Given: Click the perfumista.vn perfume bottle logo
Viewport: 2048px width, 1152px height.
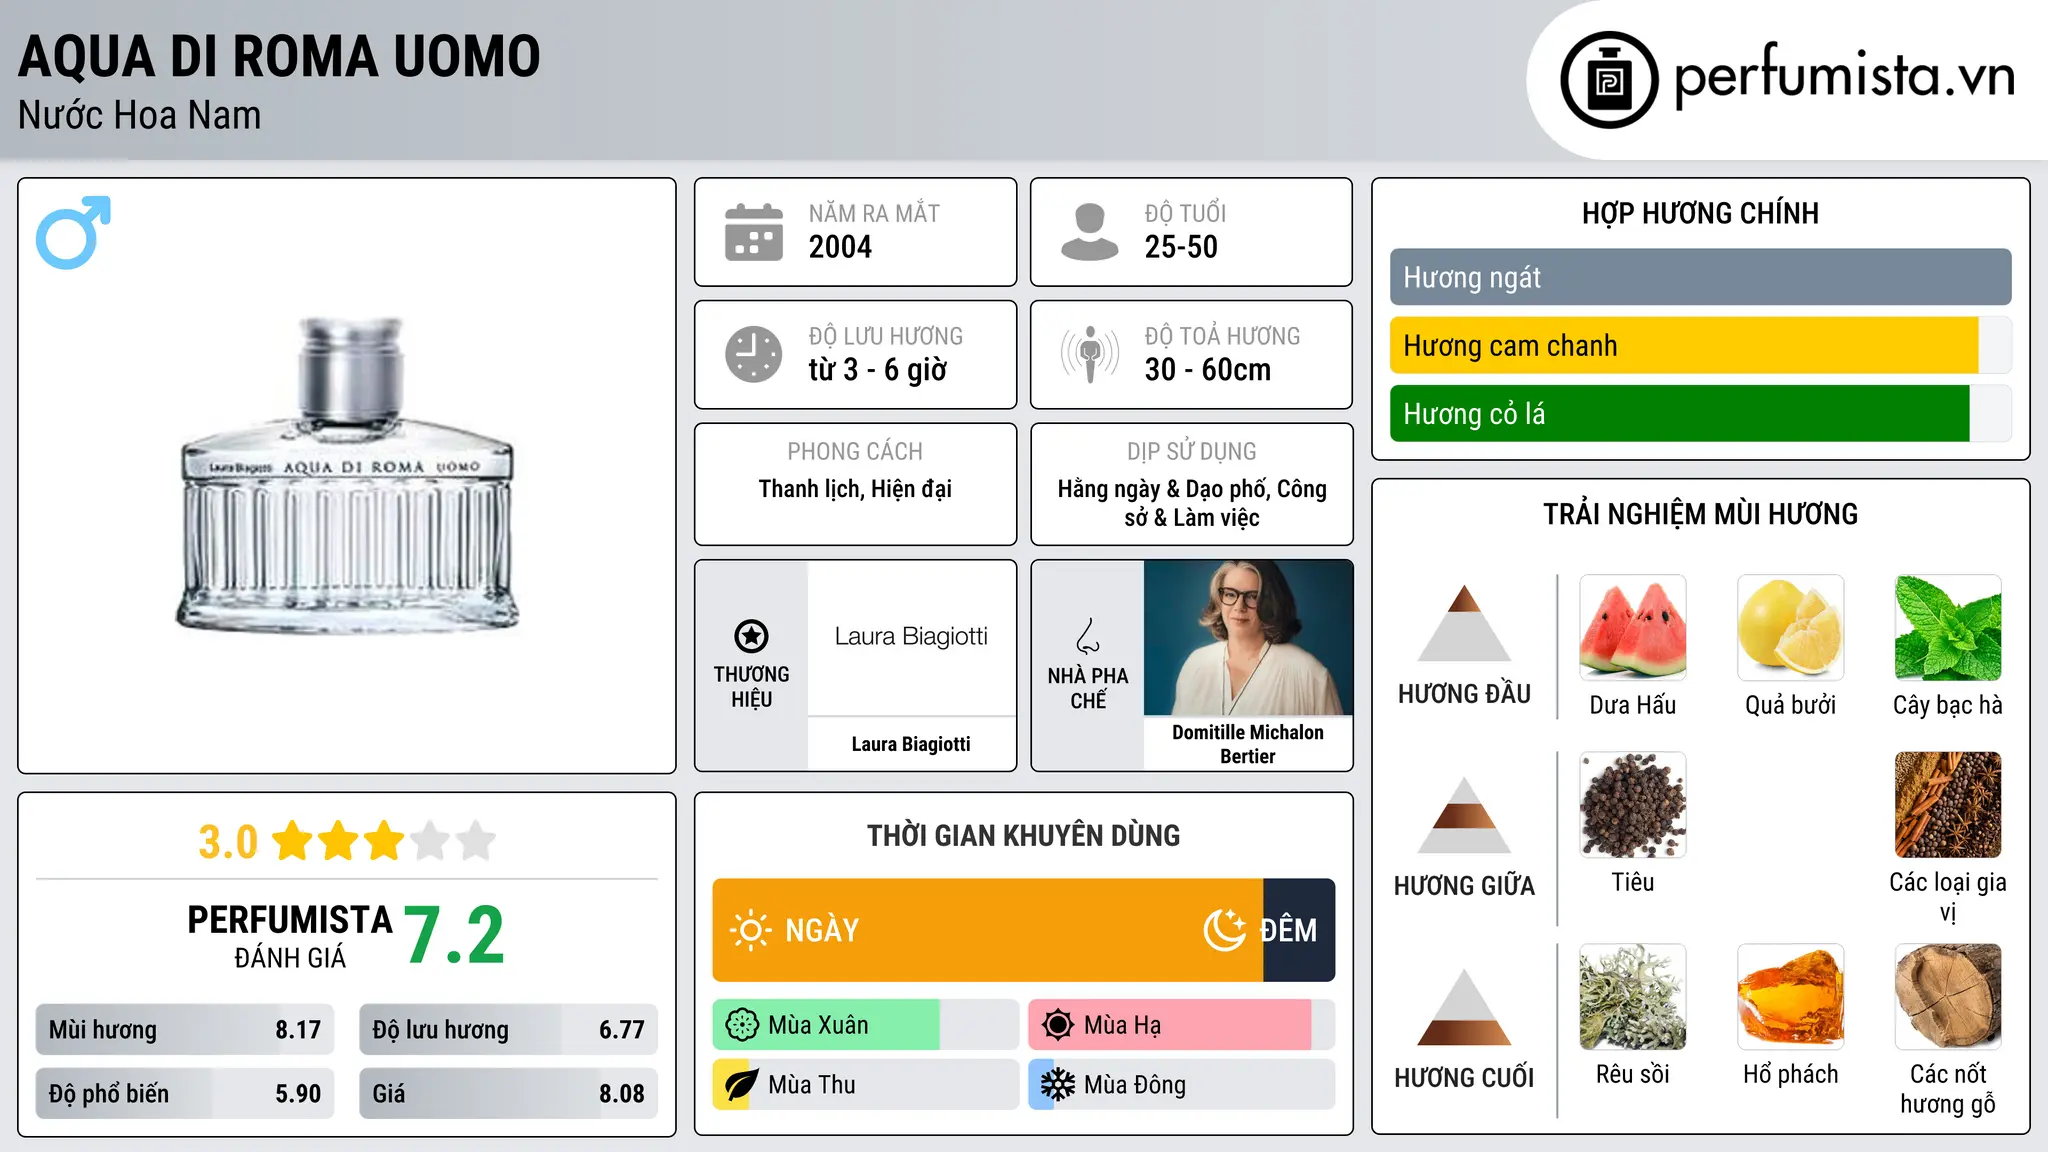Looking at the screenshot, I should pos(1609,80).
